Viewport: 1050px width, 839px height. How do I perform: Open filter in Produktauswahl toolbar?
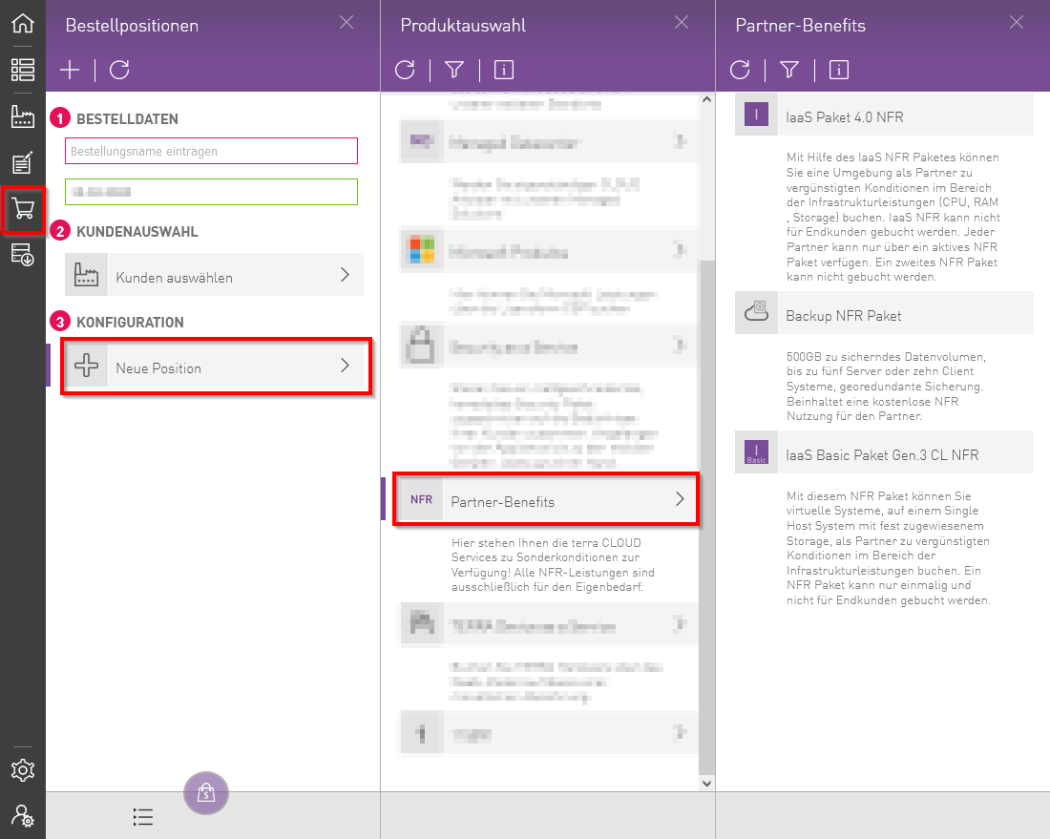[454, 69]
